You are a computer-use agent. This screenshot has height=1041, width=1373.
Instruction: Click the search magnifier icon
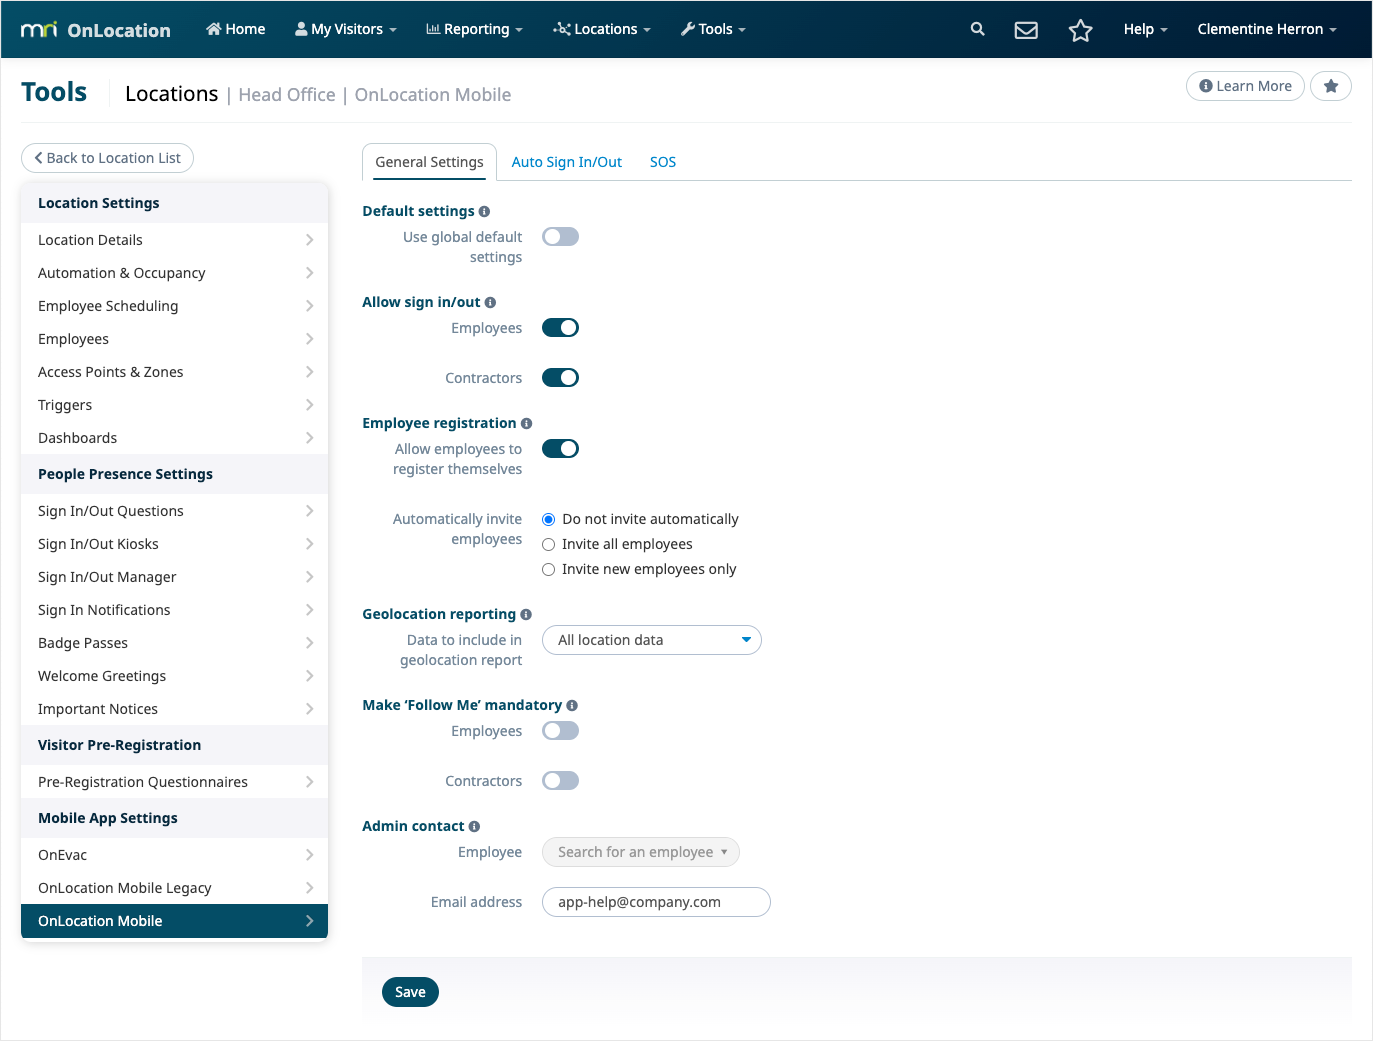point(977,29)
